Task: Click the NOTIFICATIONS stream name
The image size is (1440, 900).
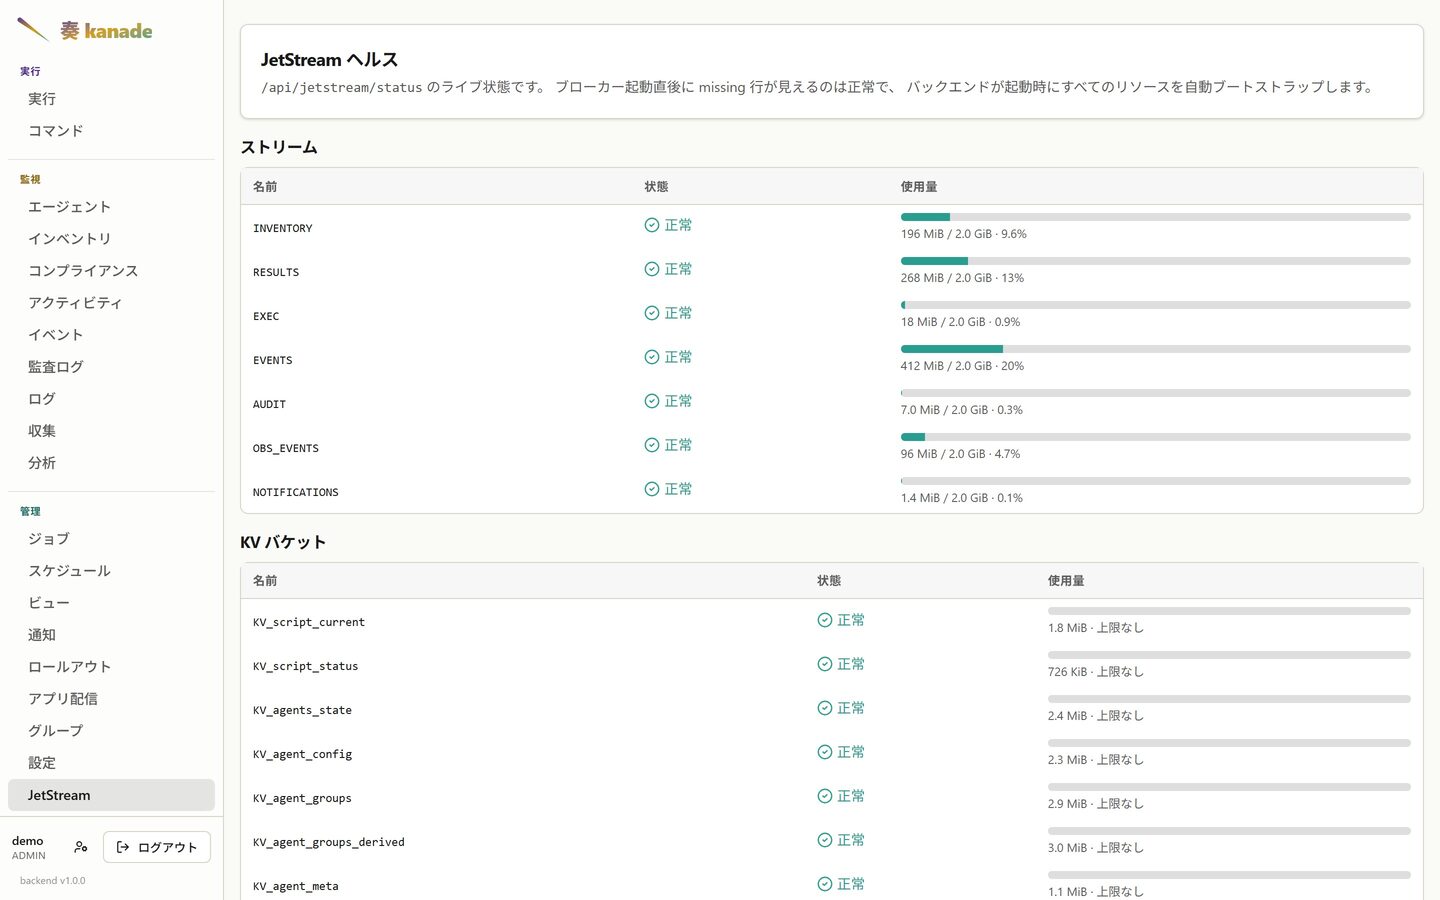Action: coord(296,493)
